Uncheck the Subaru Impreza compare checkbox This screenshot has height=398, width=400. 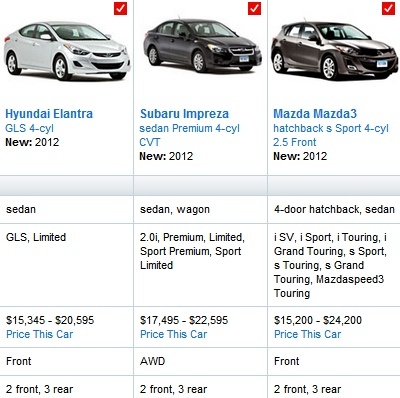(254, 8)
